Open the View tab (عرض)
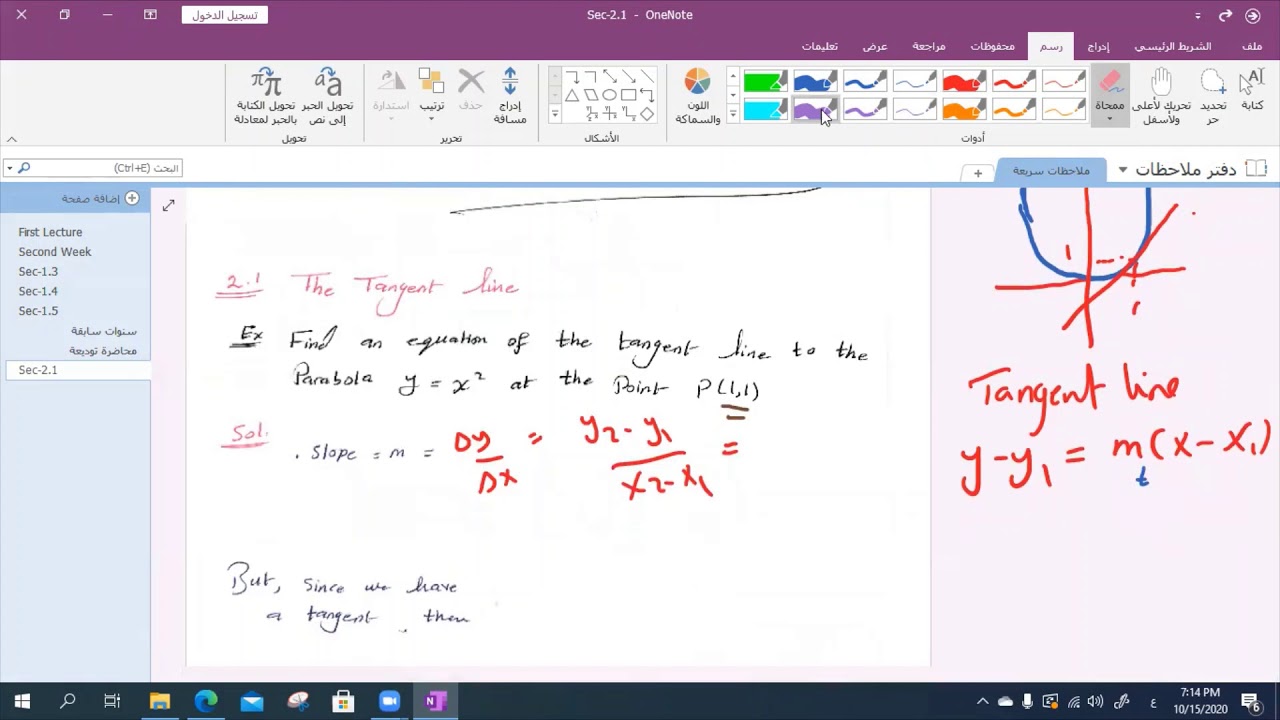Screen dimensions: 1280x720 pyautogui.click(x=875, y=46)
